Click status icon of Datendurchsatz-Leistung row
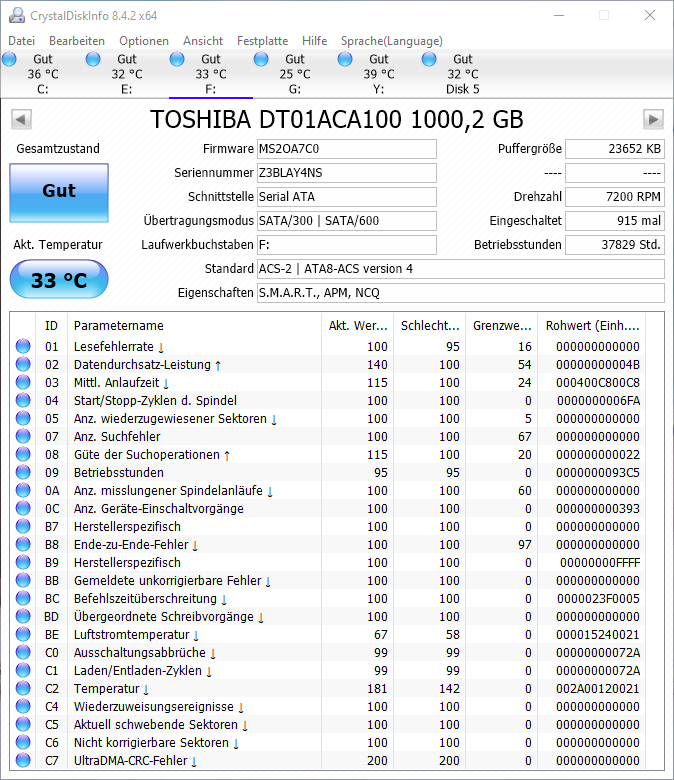 [23, 364]
